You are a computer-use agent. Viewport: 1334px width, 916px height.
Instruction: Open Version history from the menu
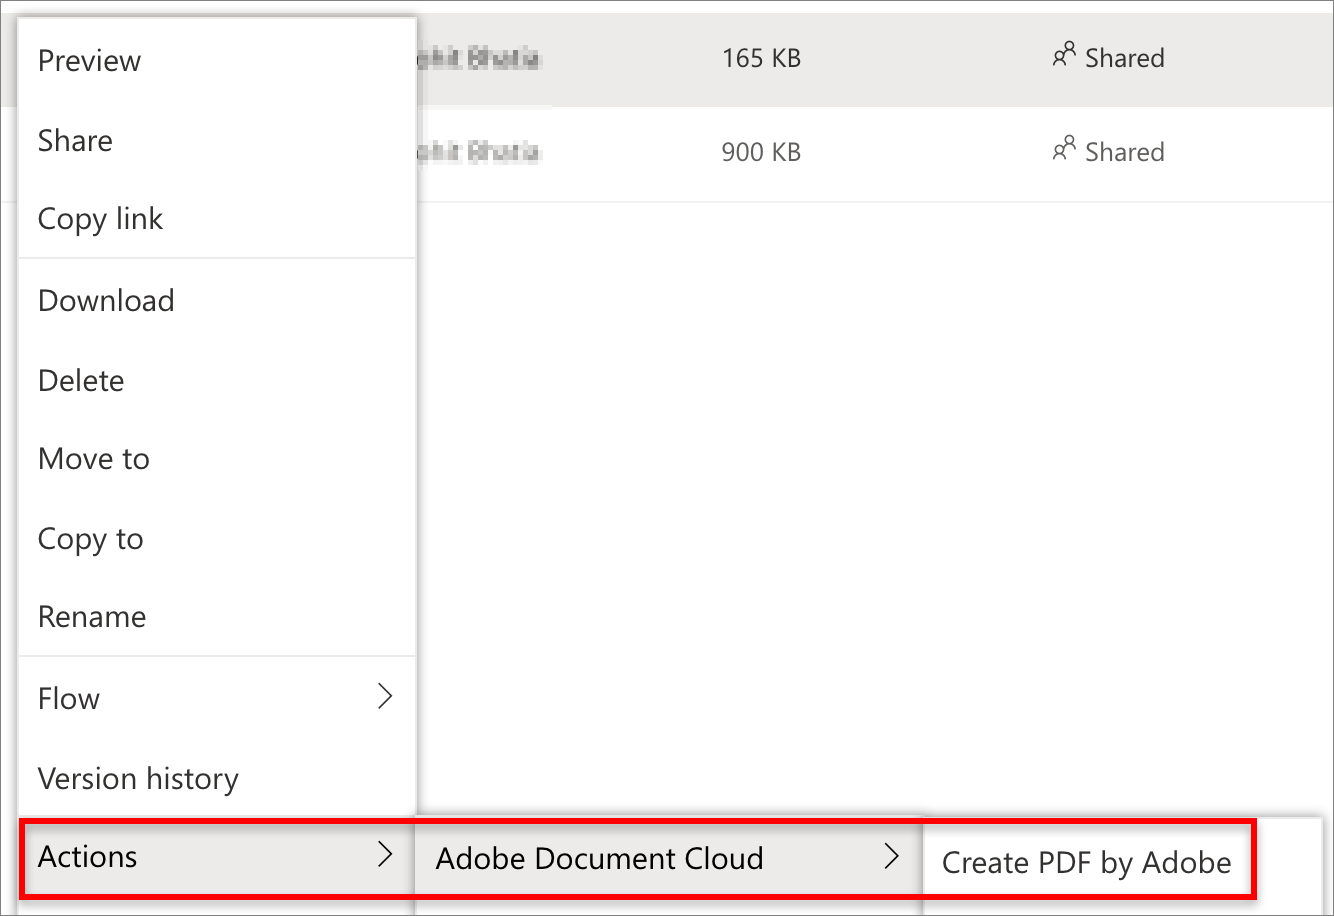[138, 779]
